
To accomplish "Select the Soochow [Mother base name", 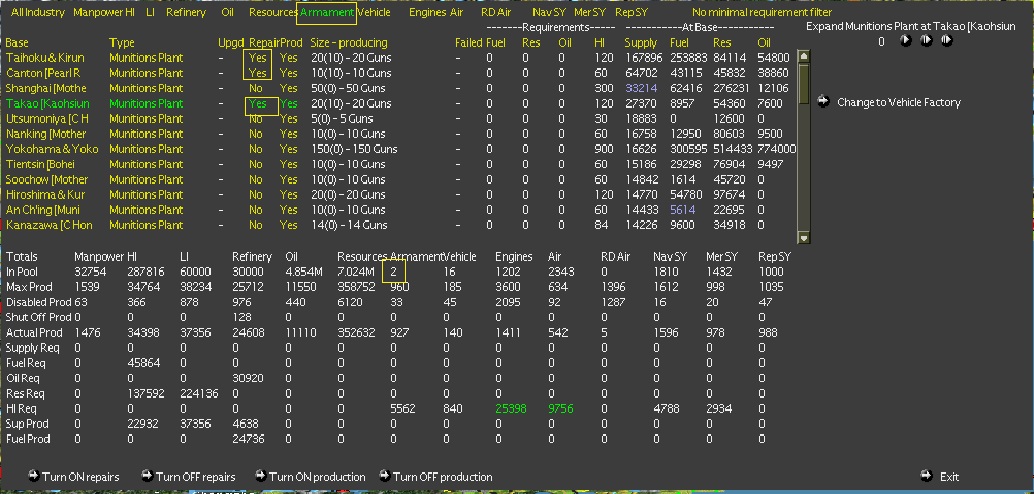I will point(47,179).
